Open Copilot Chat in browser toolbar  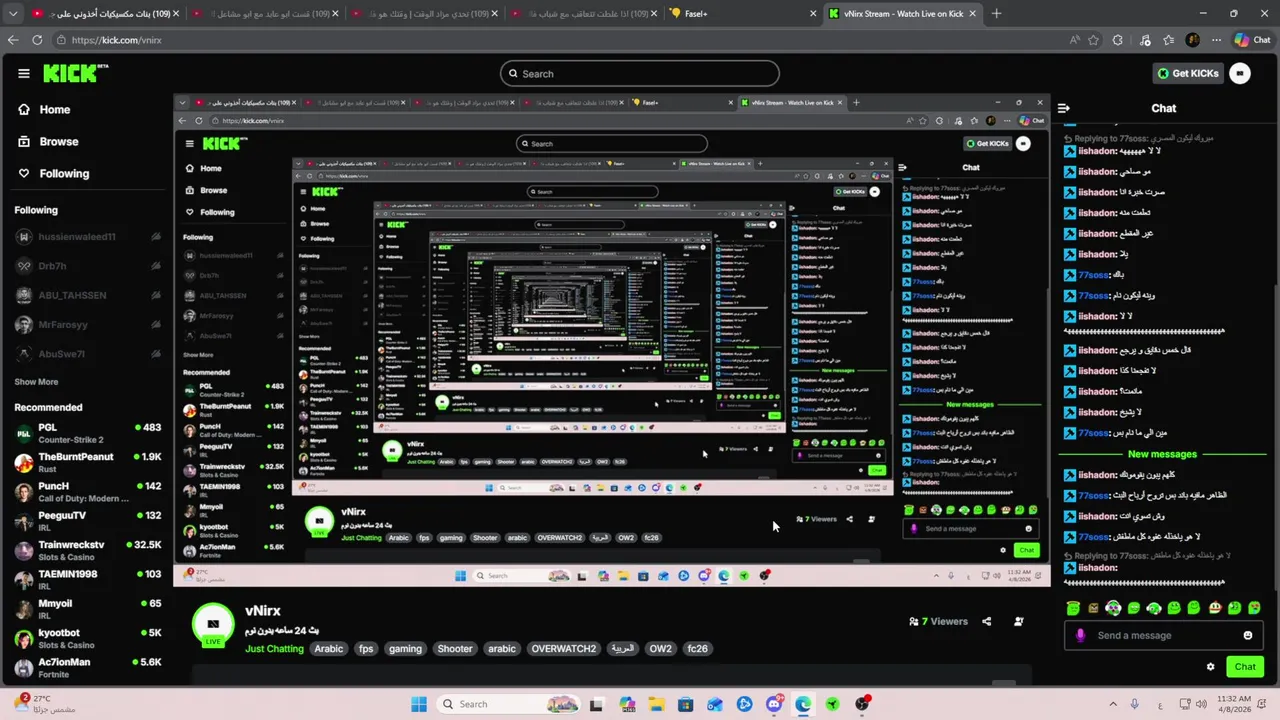point(1252,40)
